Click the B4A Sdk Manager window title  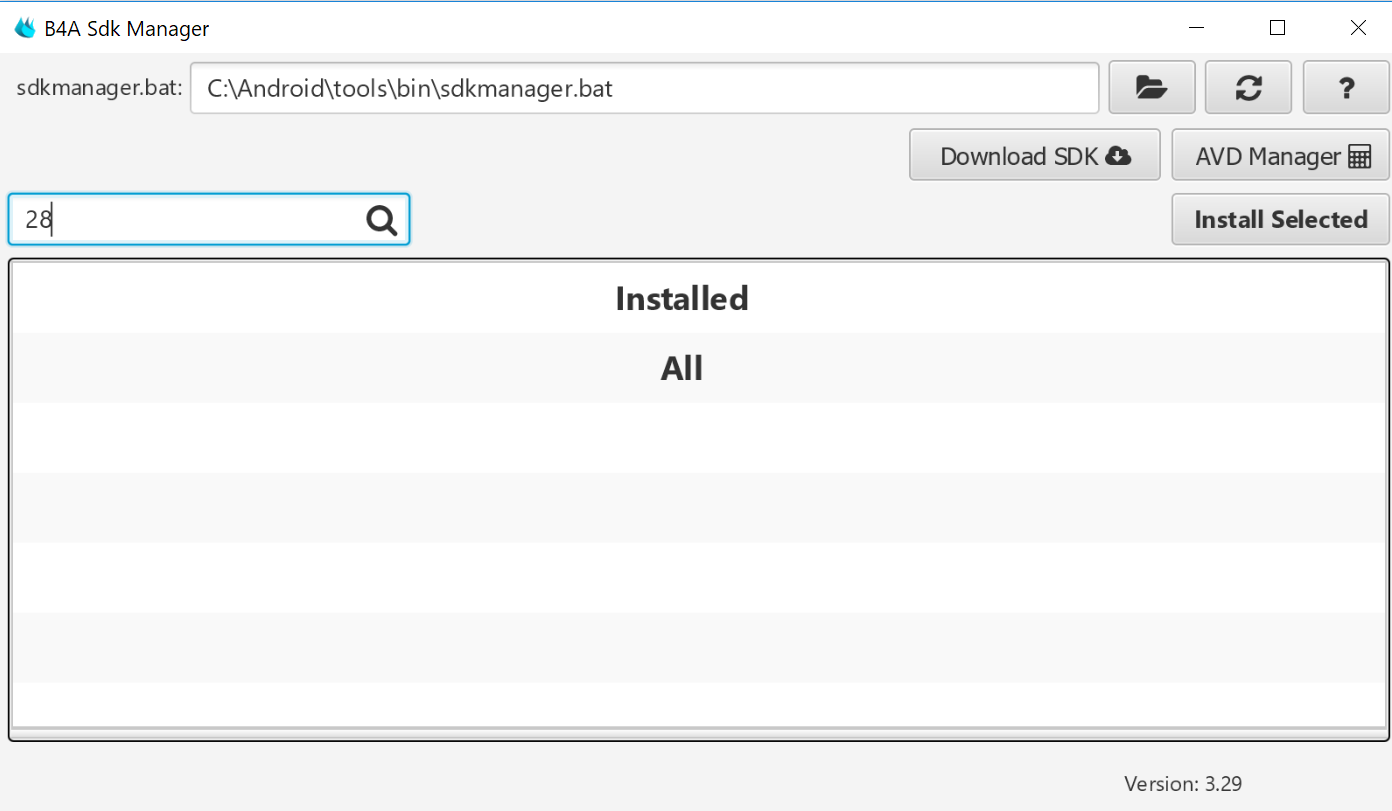tap(127, 29)
